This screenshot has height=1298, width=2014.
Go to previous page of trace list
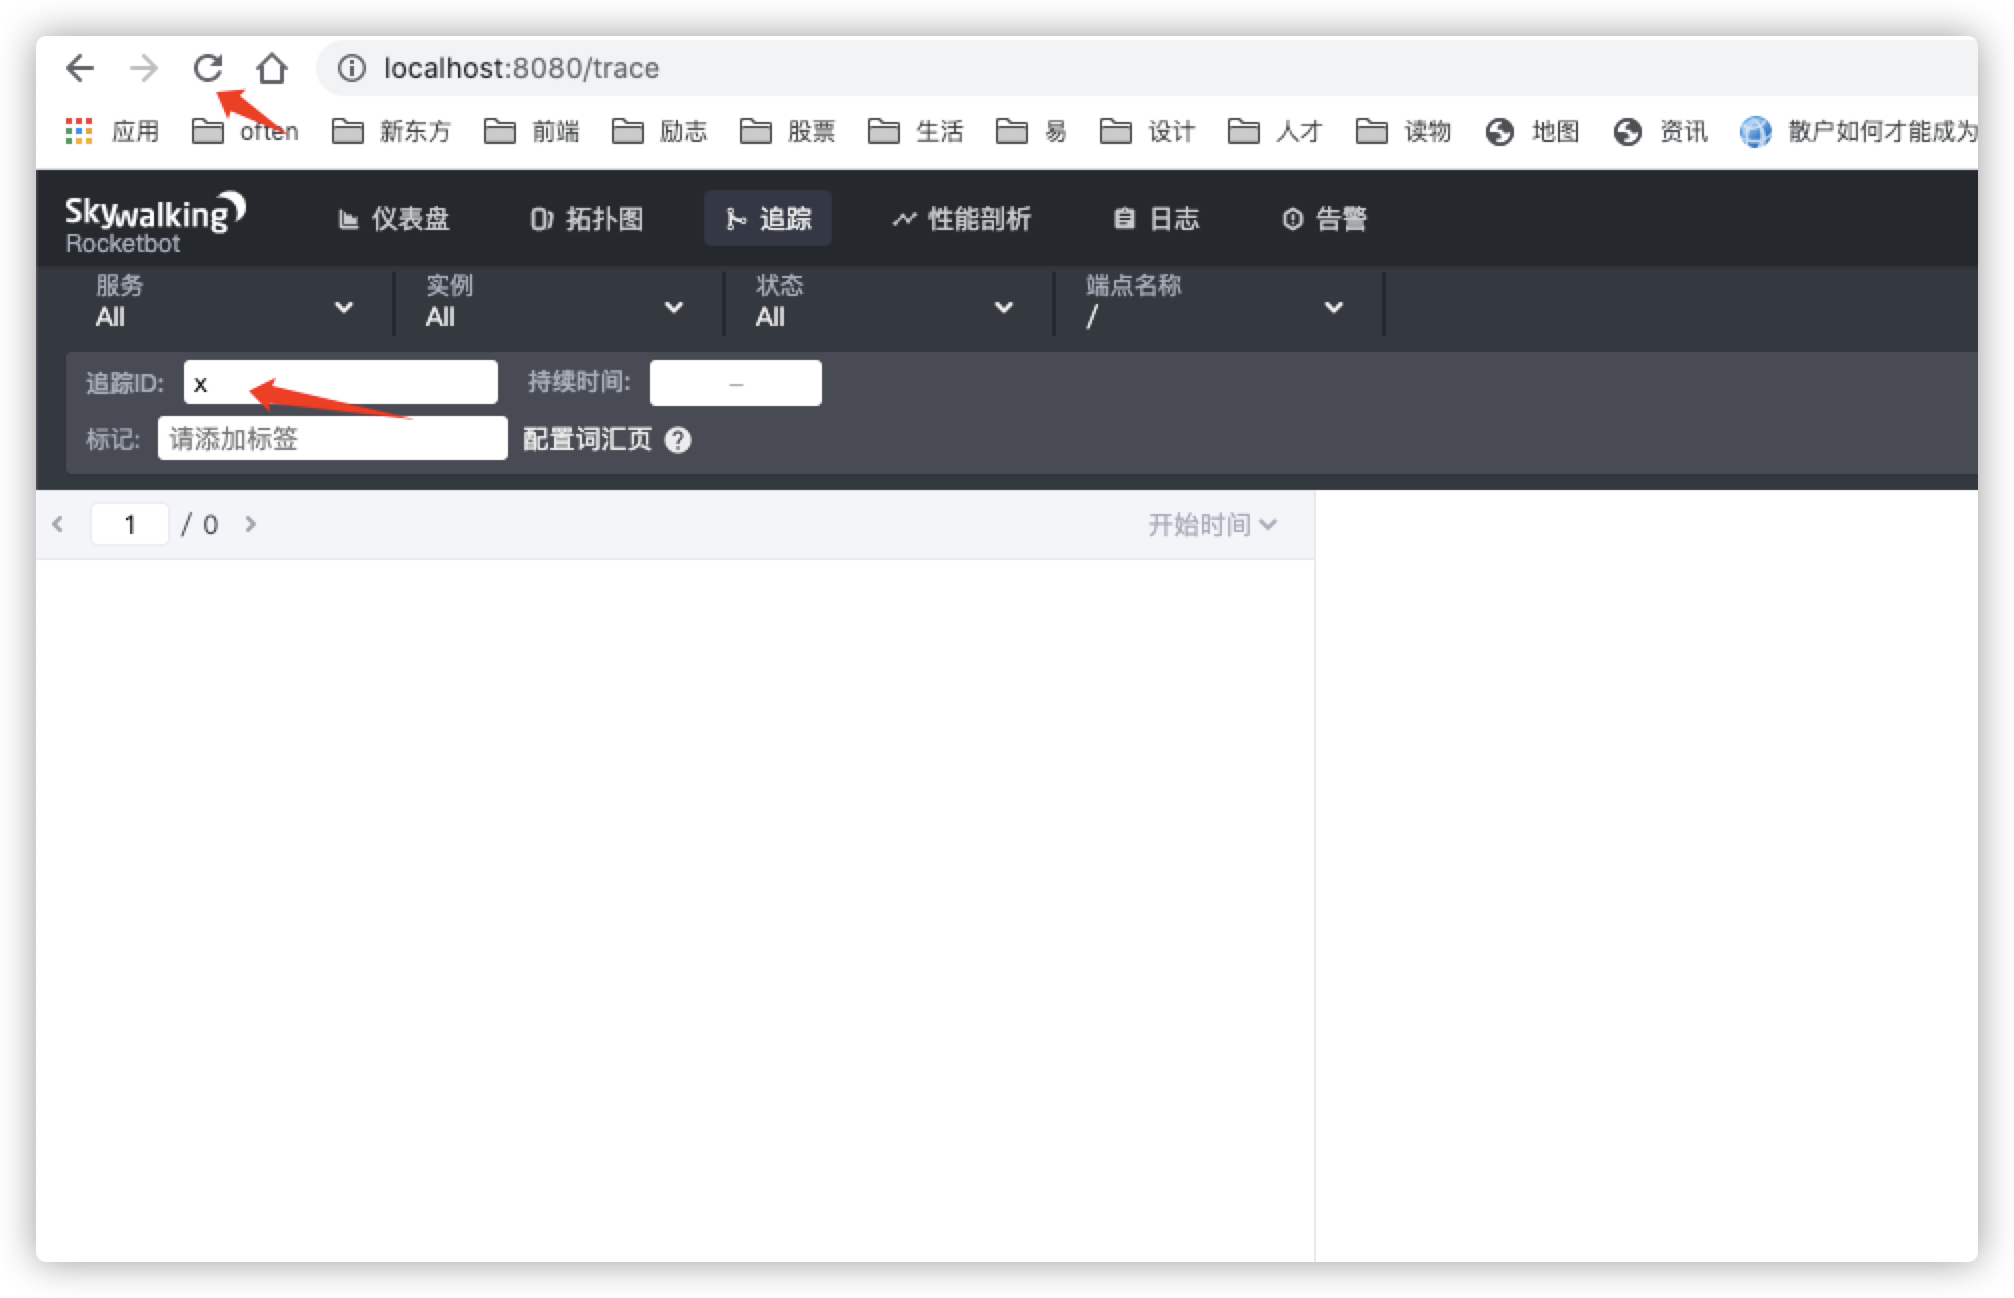[58, 524]
